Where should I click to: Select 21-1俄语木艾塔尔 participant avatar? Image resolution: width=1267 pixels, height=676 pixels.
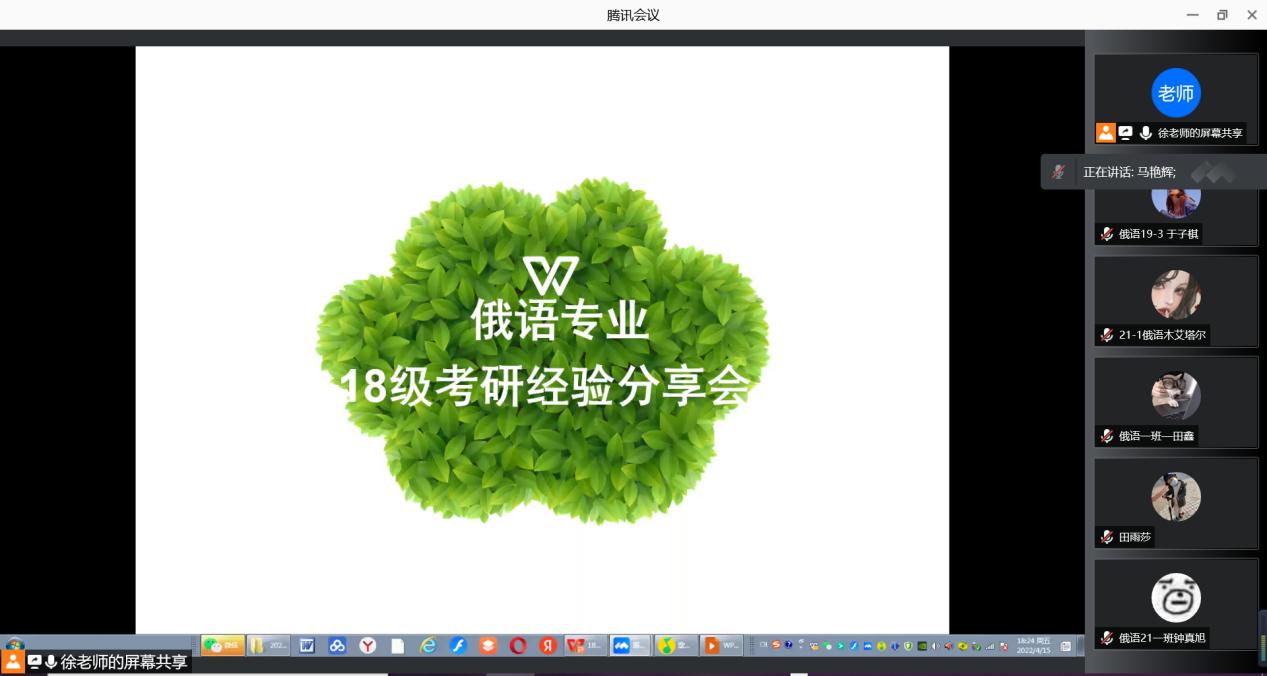(x=1175, y=294)
